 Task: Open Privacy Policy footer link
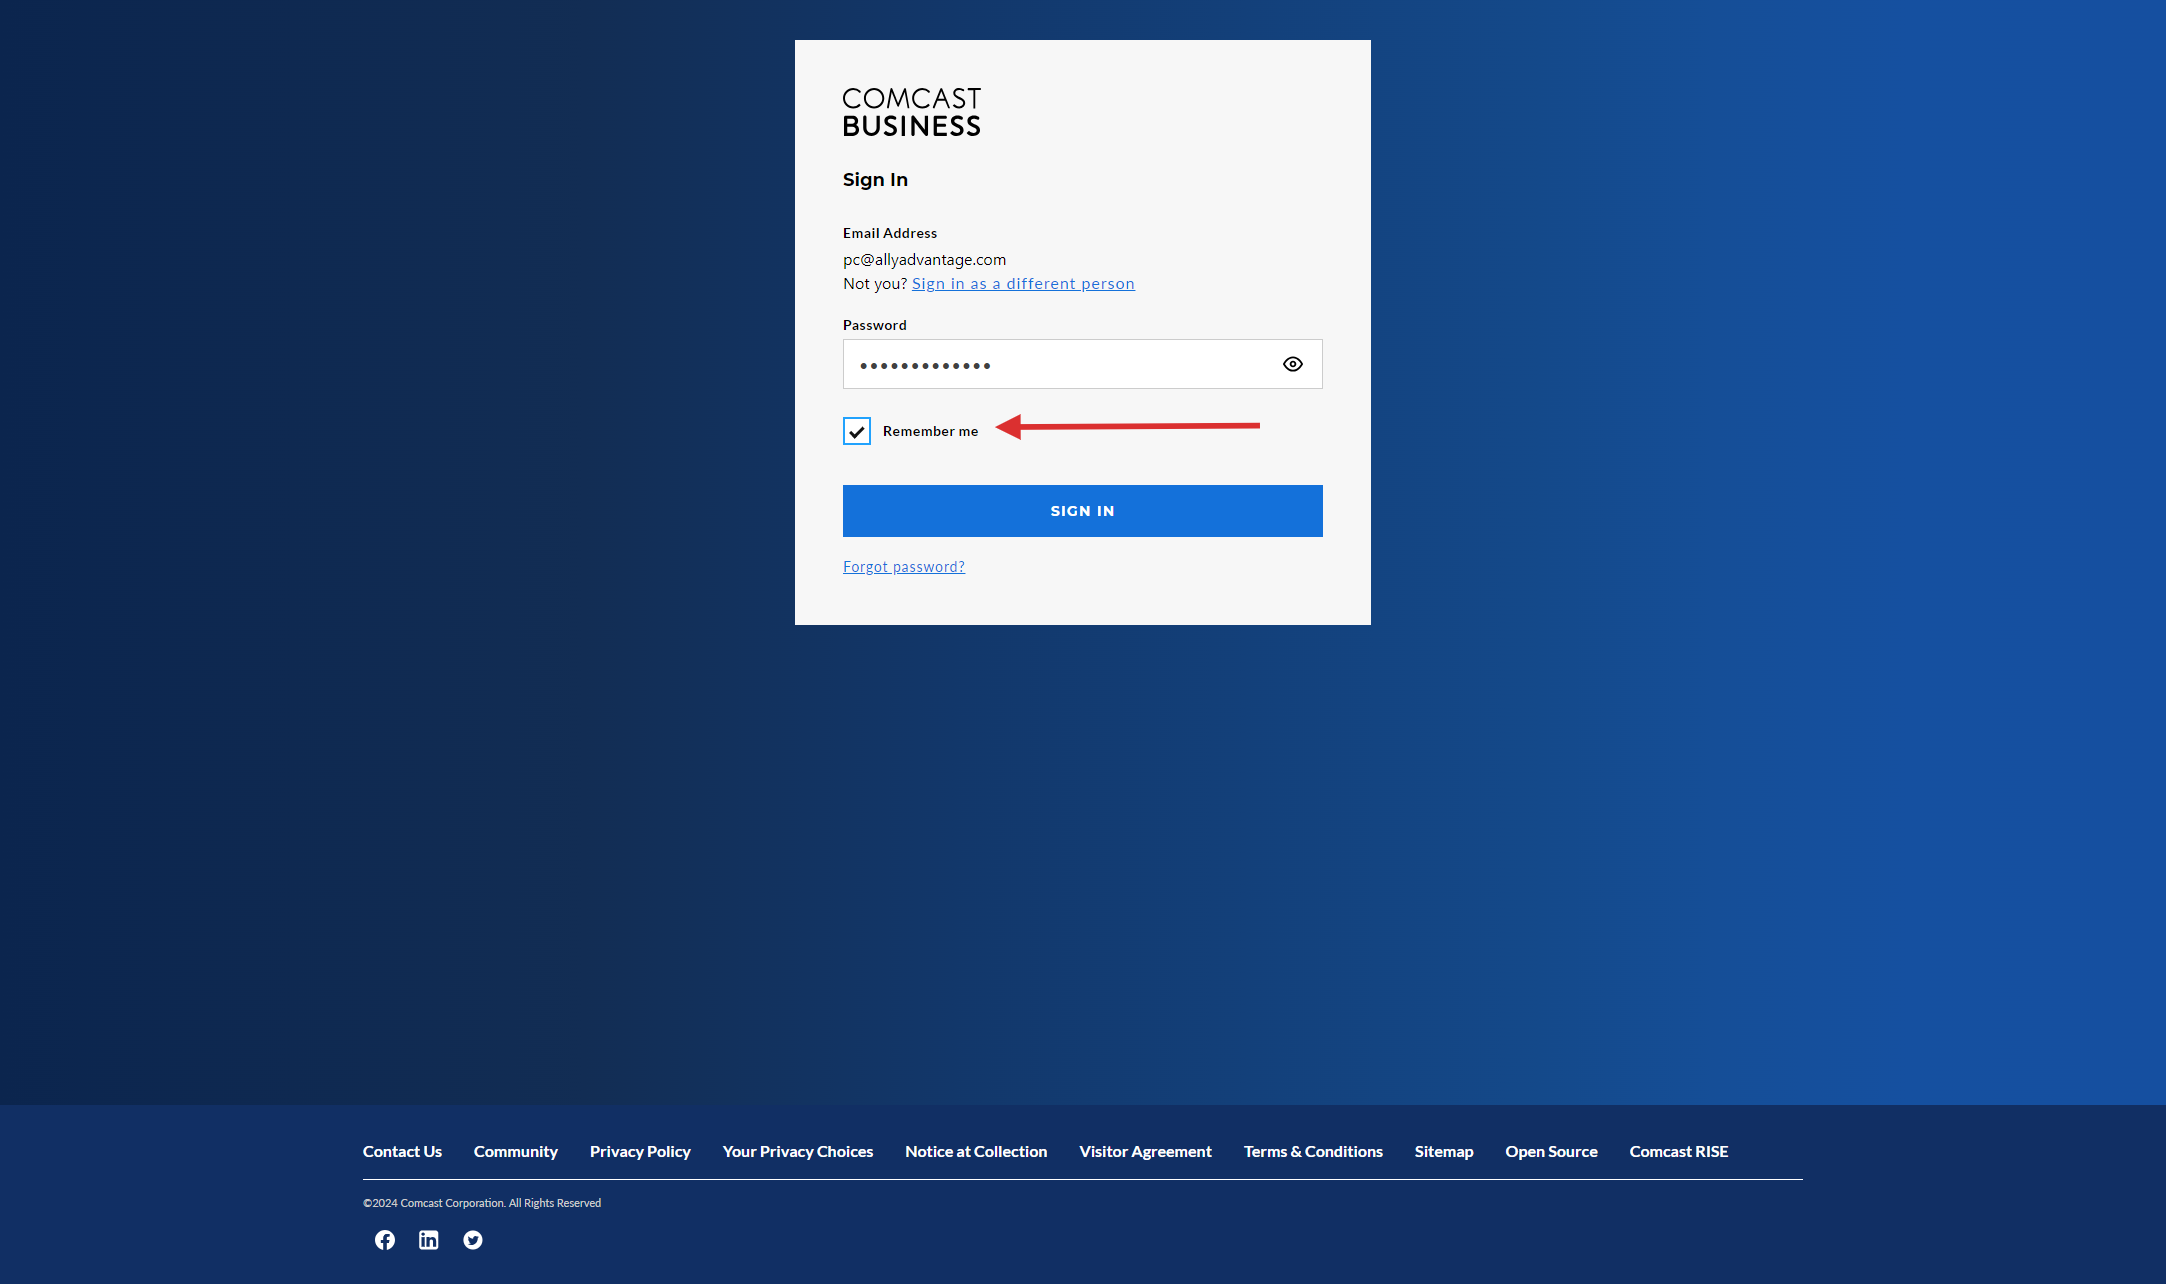point(640,1152)
